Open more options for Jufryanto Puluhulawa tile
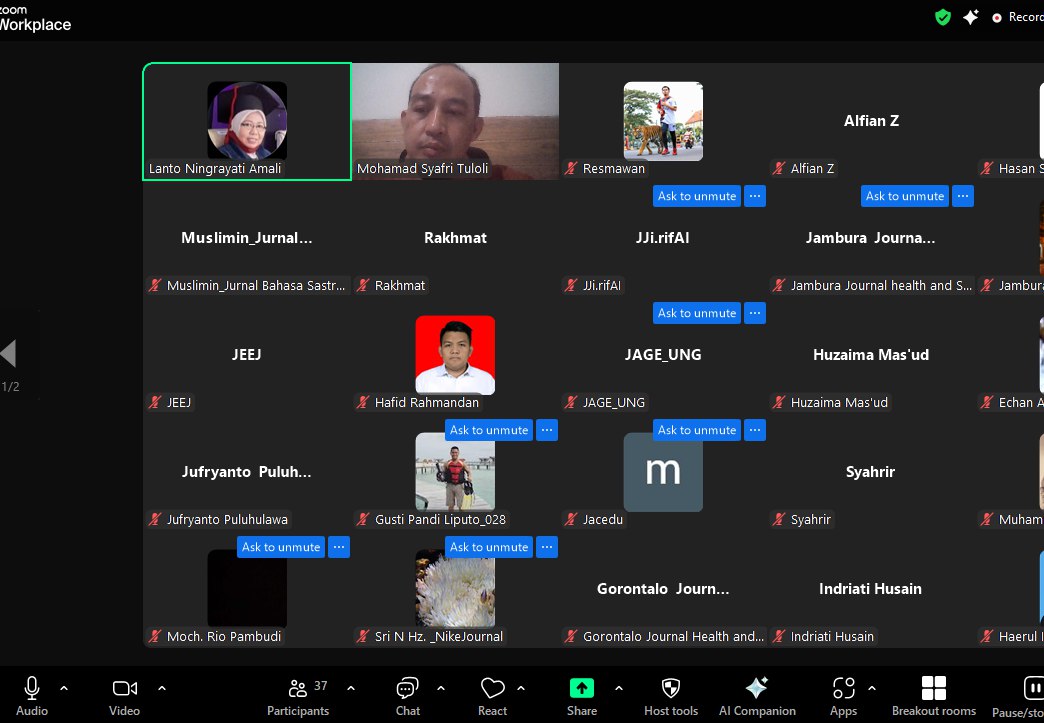 pyautogui.click(x=339, y=547)
